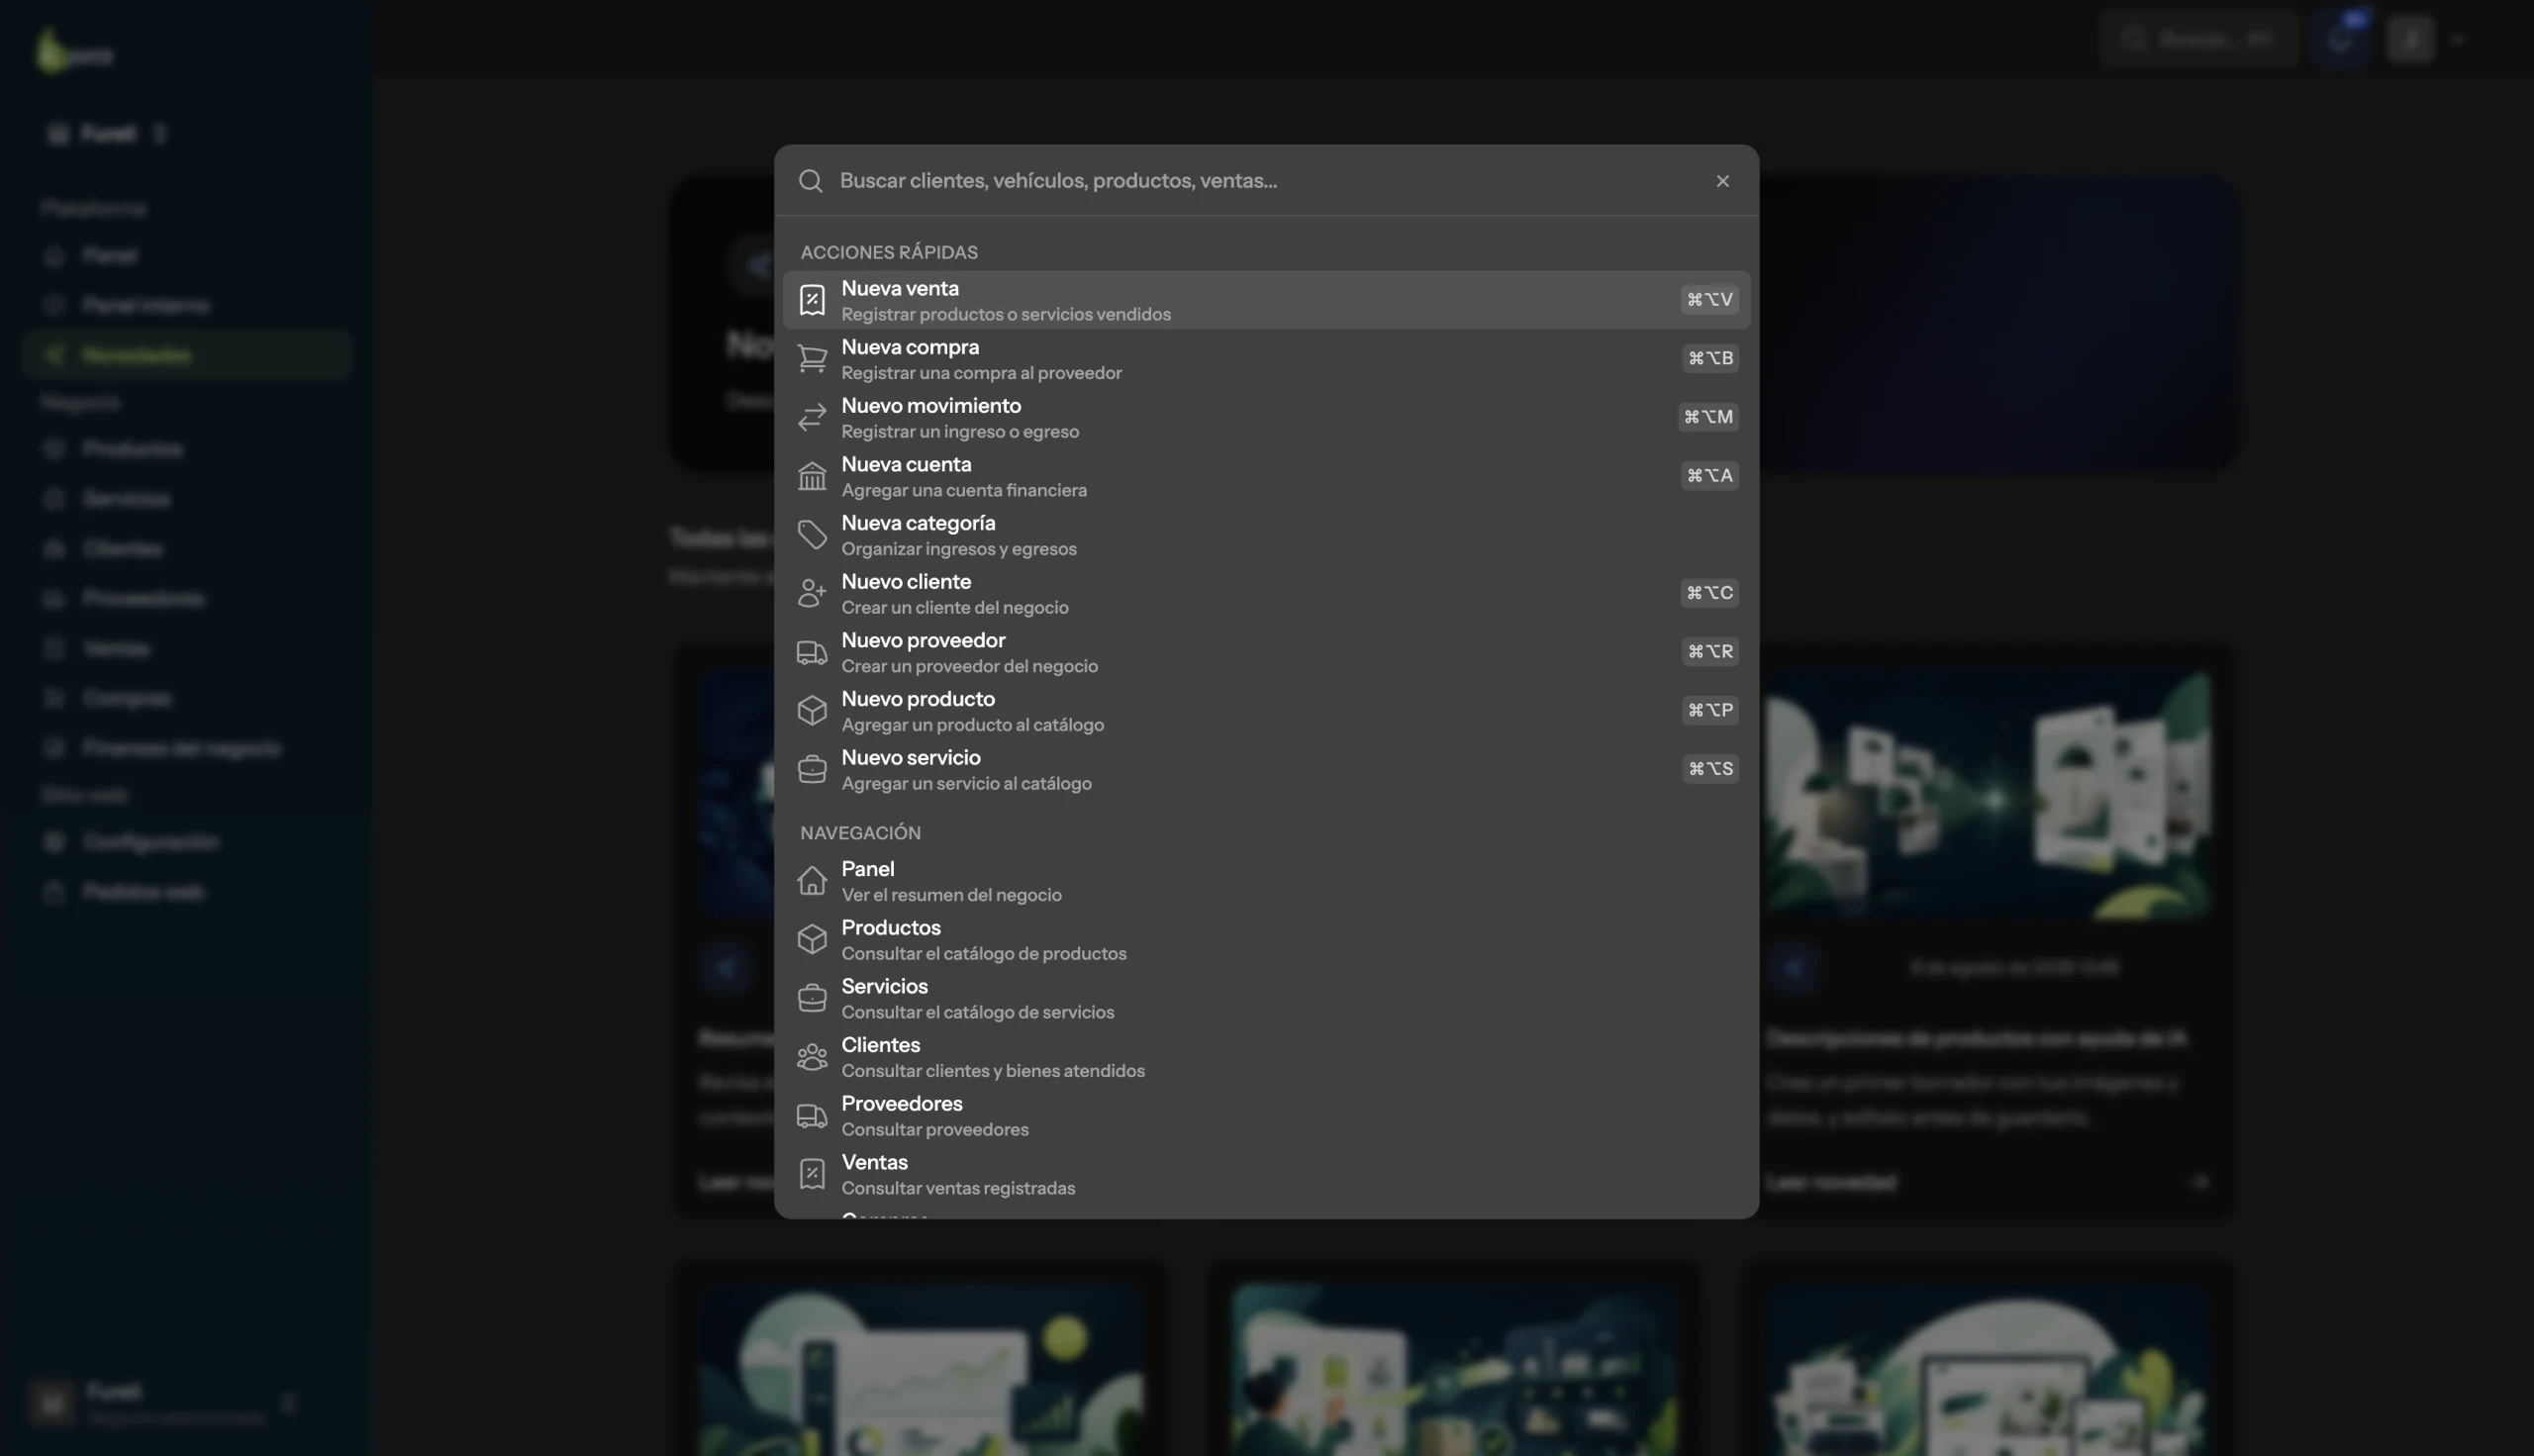Viewport: 2534px width, 1456px height.
Task: Click the tag icon beside Nueva categoría
Action: [x=812, y=535]
